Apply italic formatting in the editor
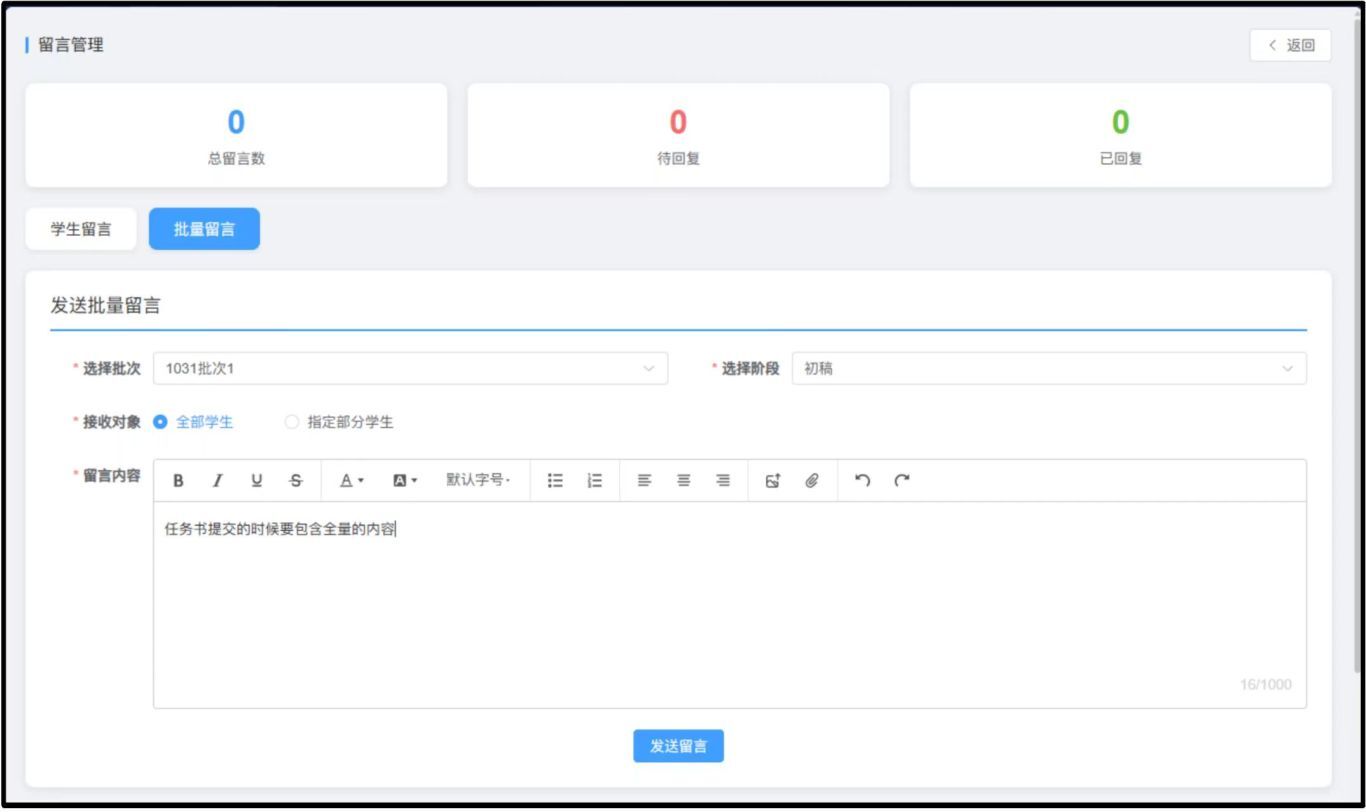Viewport: 1366px width, 812px height. click(x=217, y=481)
